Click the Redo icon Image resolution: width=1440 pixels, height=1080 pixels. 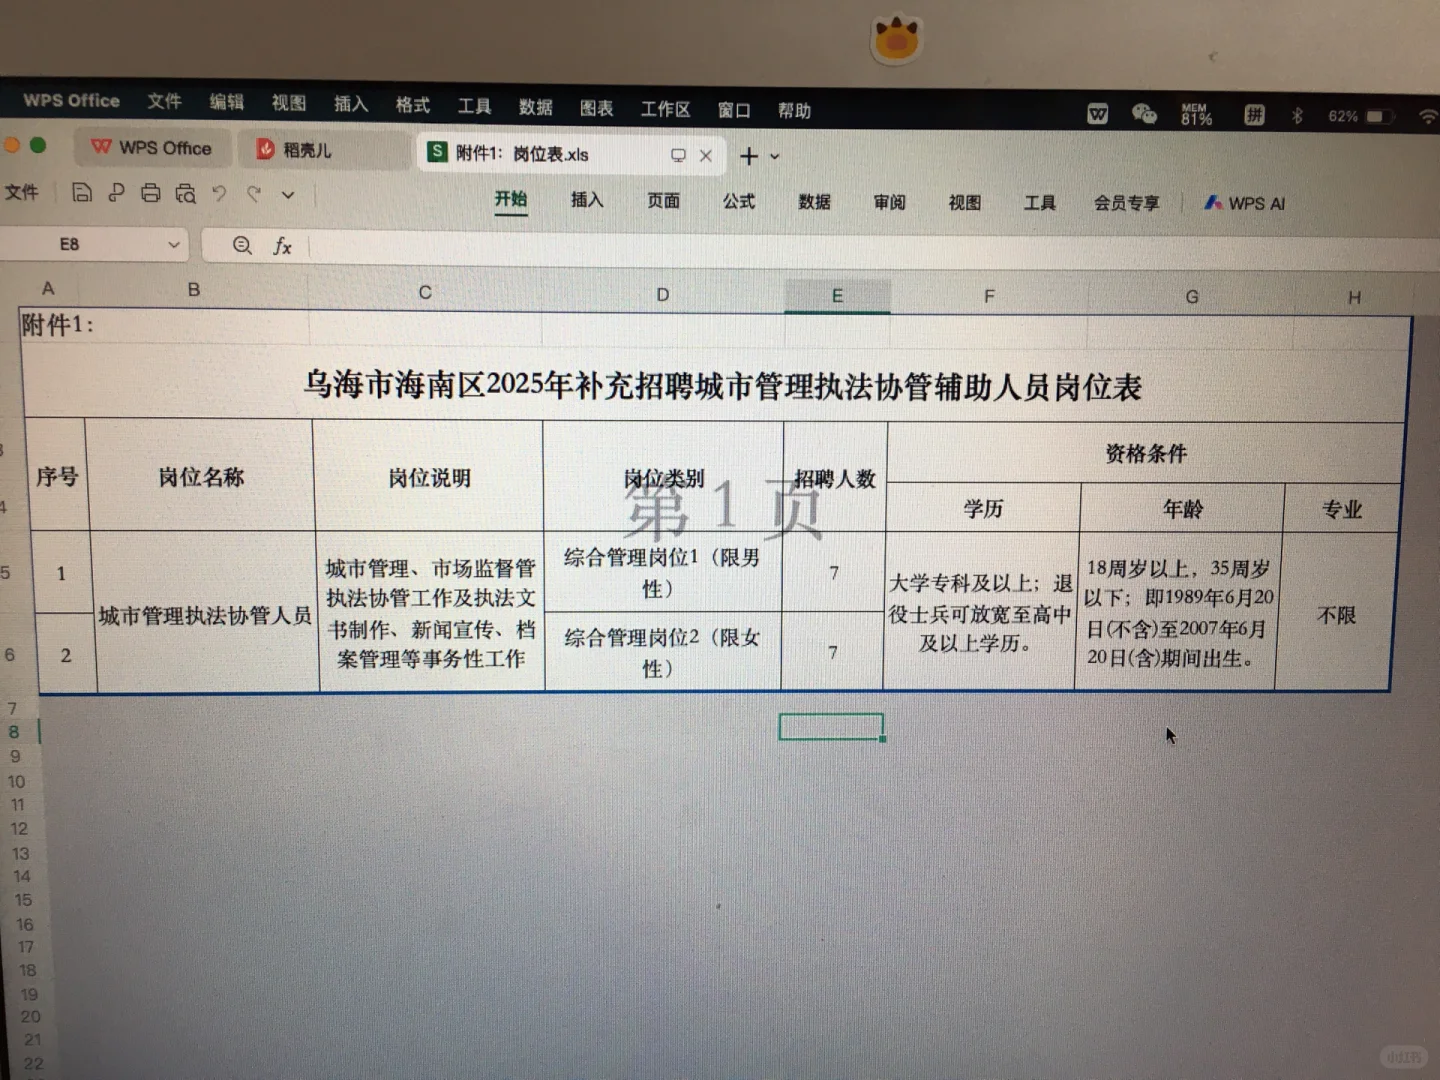point(253,193)
